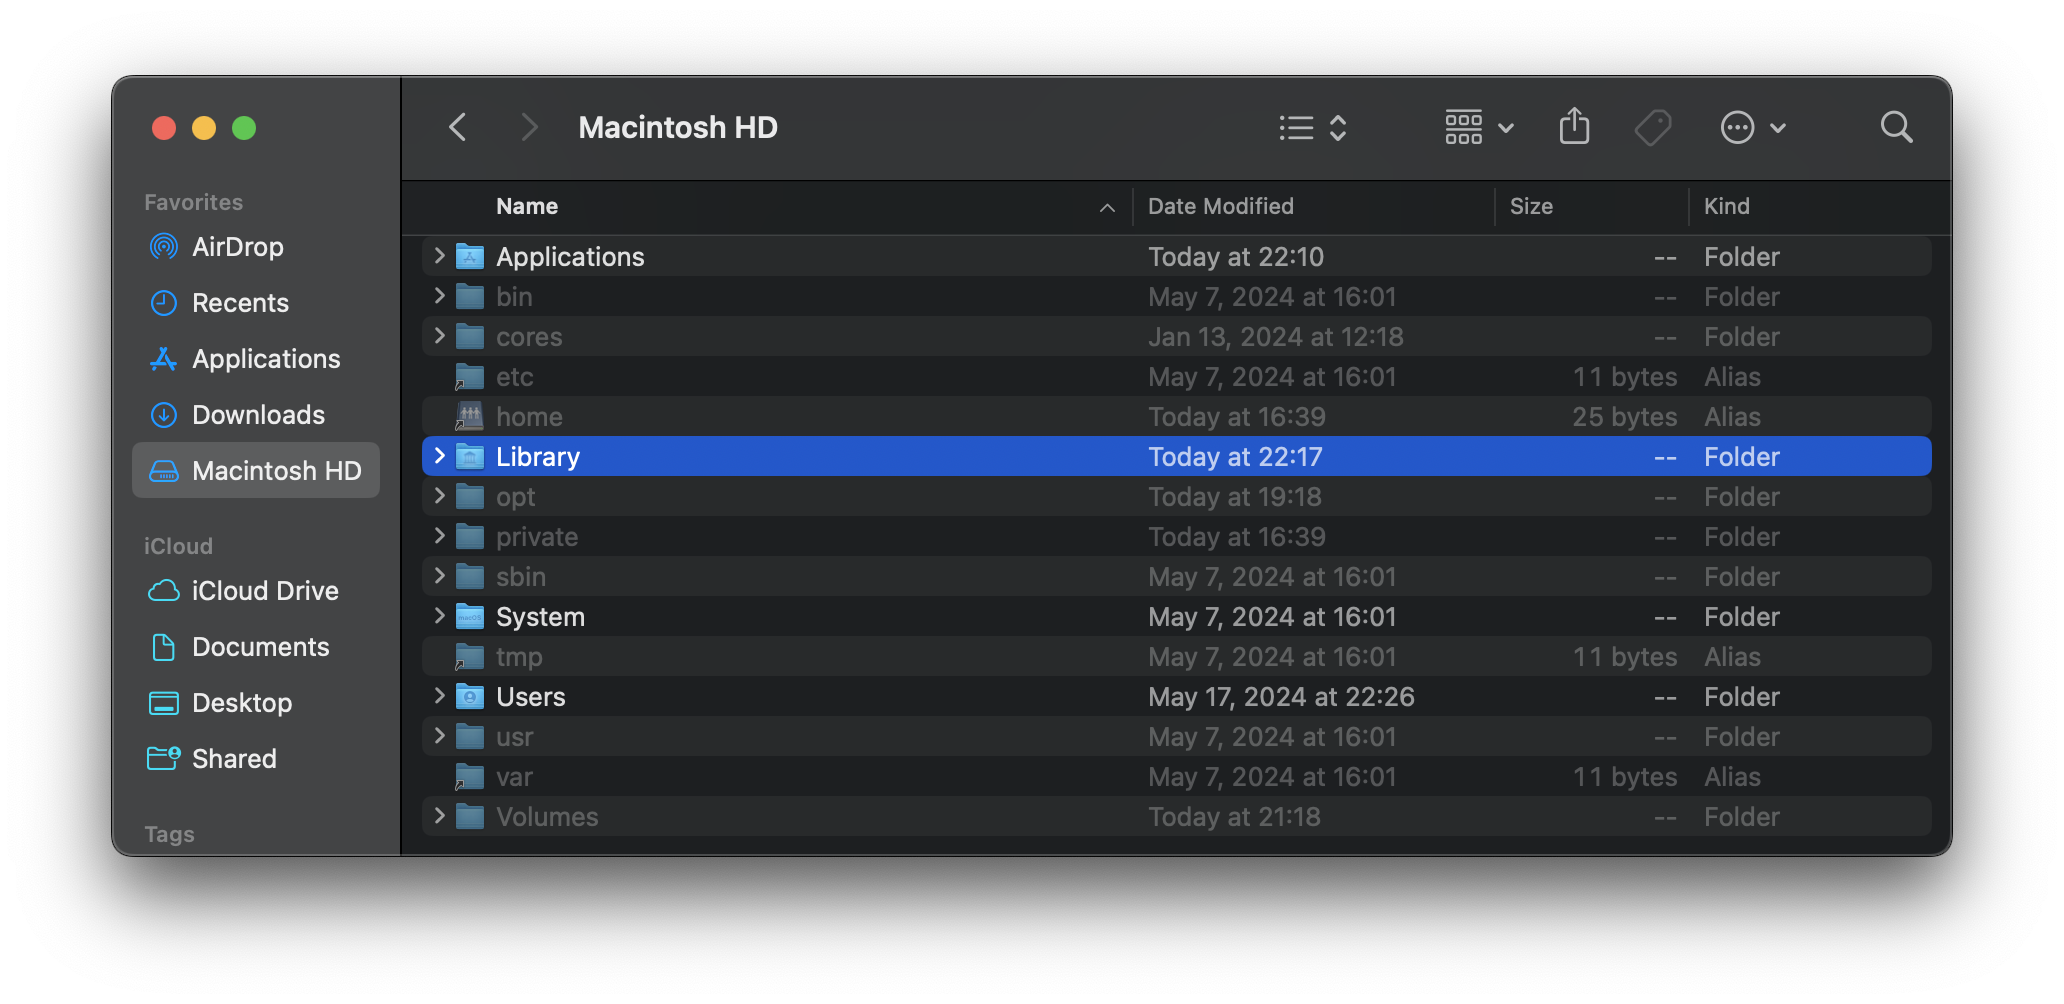Click the Tag icon in the toolbar
The image size is (2064, 1004).
[x=1652, y=127]
